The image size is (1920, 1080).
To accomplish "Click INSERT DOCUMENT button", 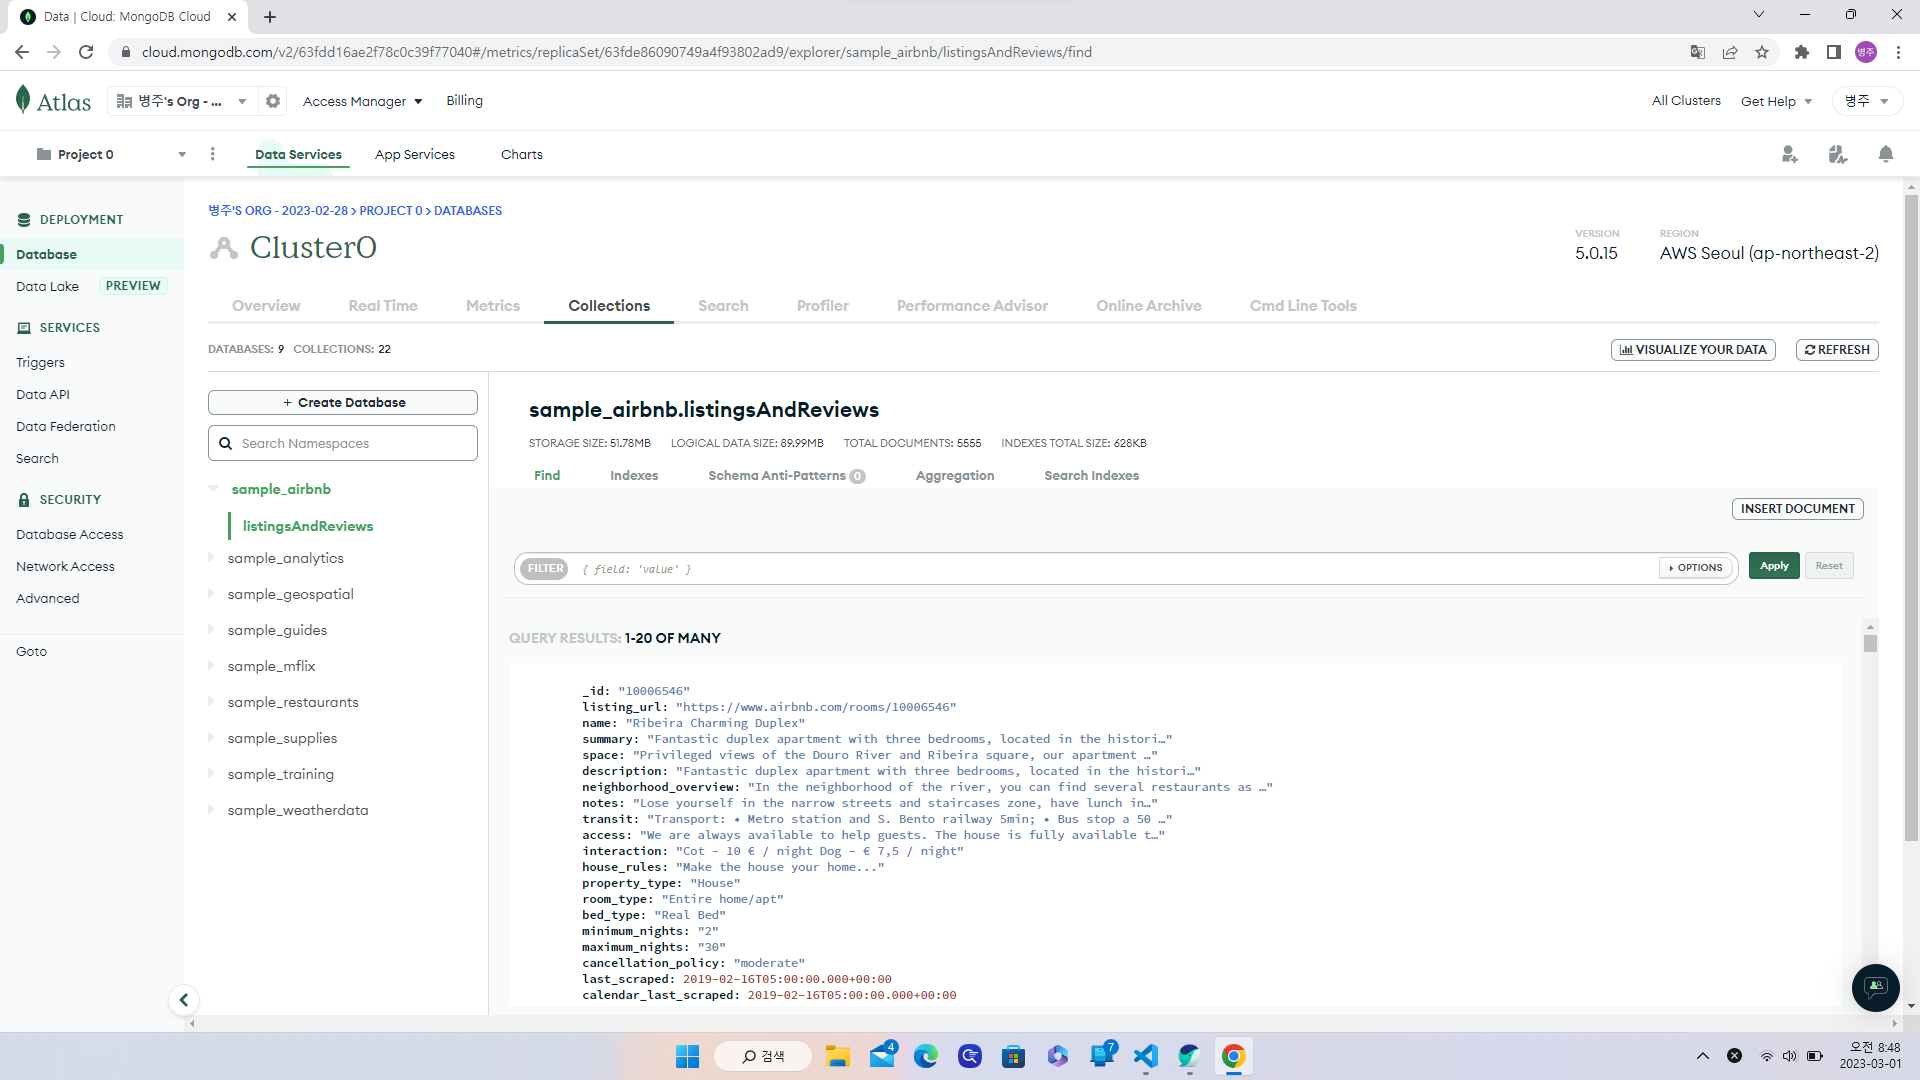I will pos(1798,509).
